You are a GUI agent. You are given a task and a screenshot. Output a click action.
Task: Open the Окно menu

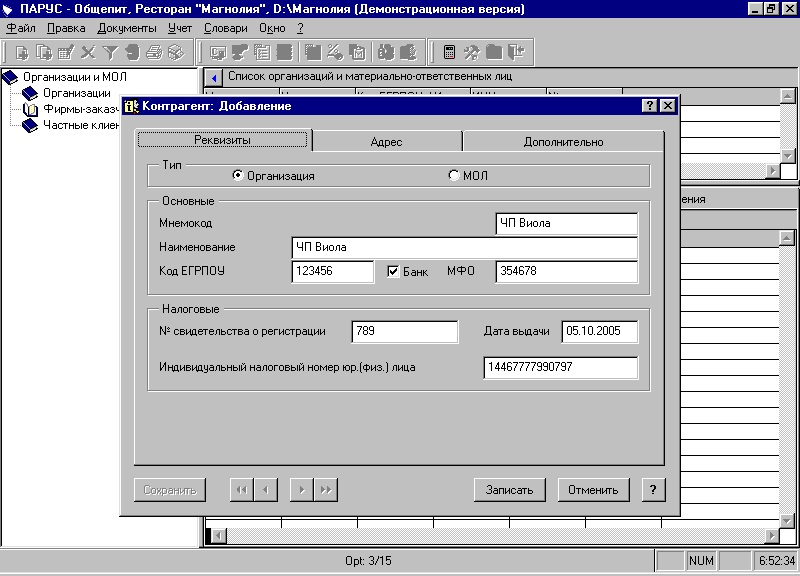pos(272,29)
